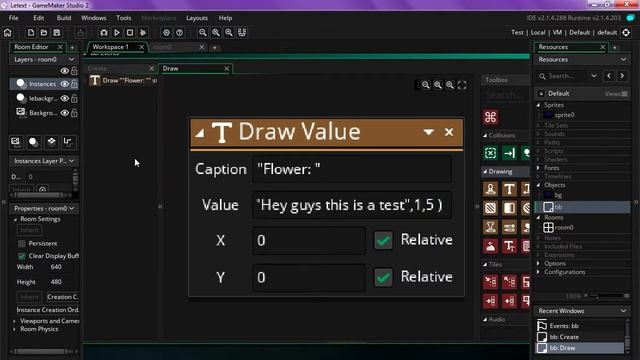
Task: Select object bb in resource tree
Action: (558, 207)
